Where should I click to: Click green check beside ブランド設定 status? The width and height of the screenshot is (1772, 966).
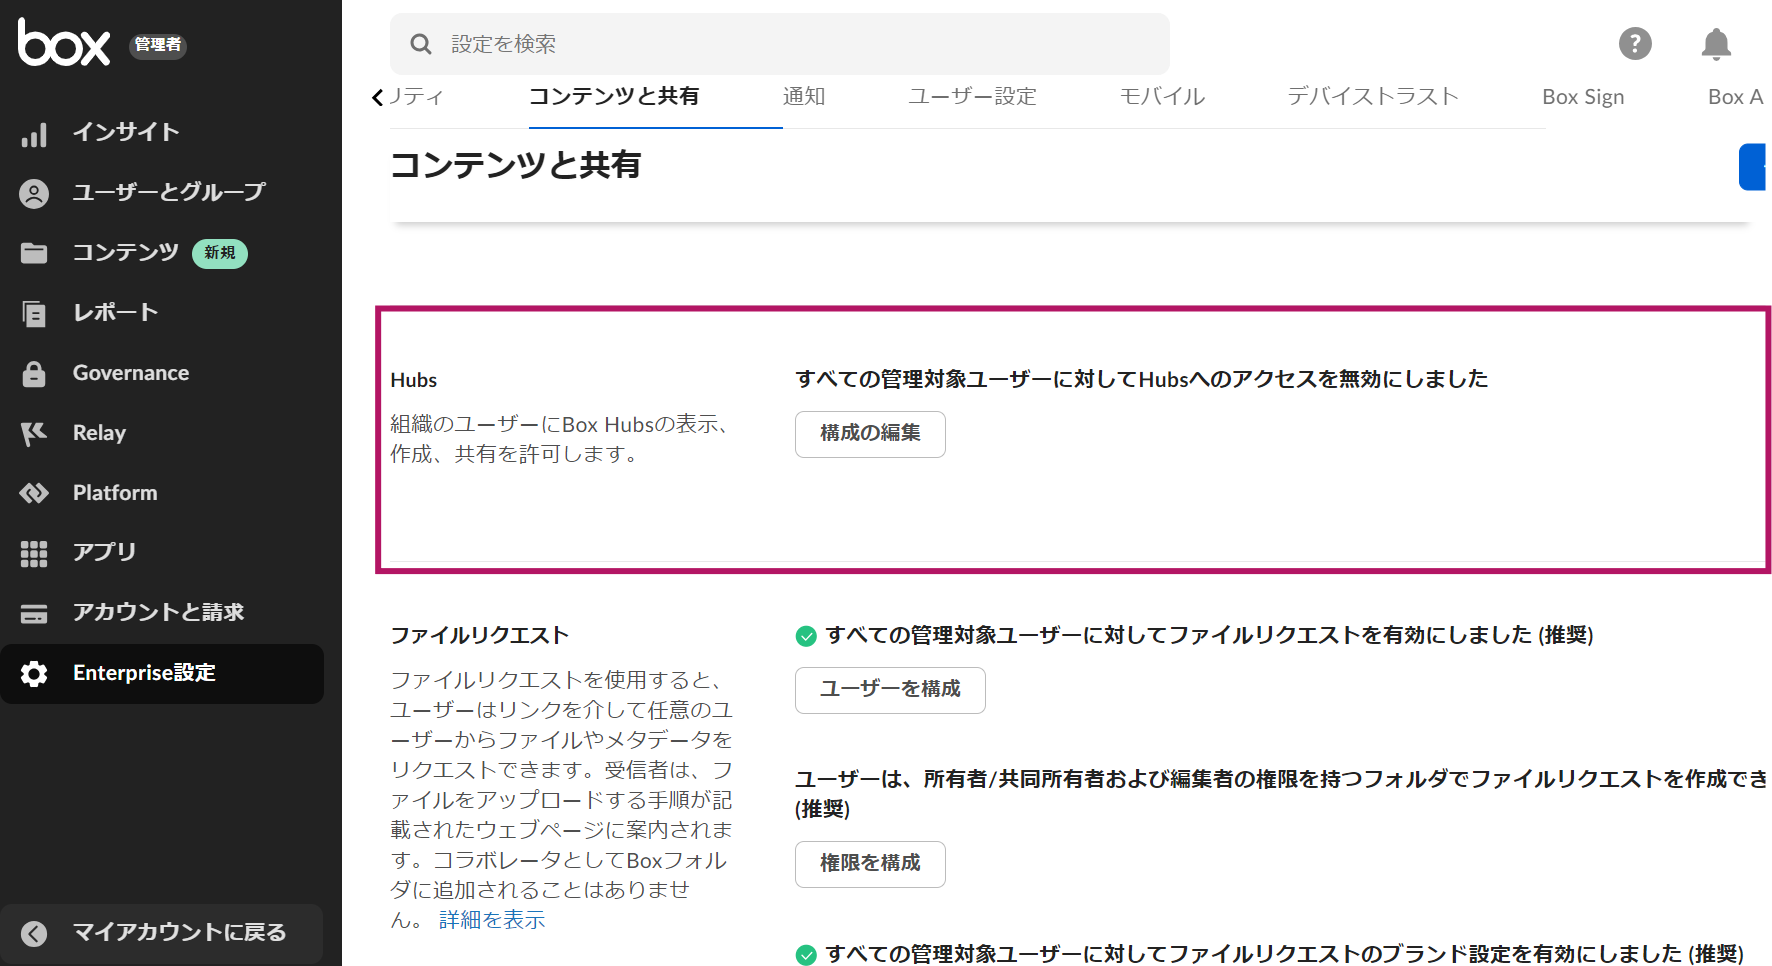point(805,955)
